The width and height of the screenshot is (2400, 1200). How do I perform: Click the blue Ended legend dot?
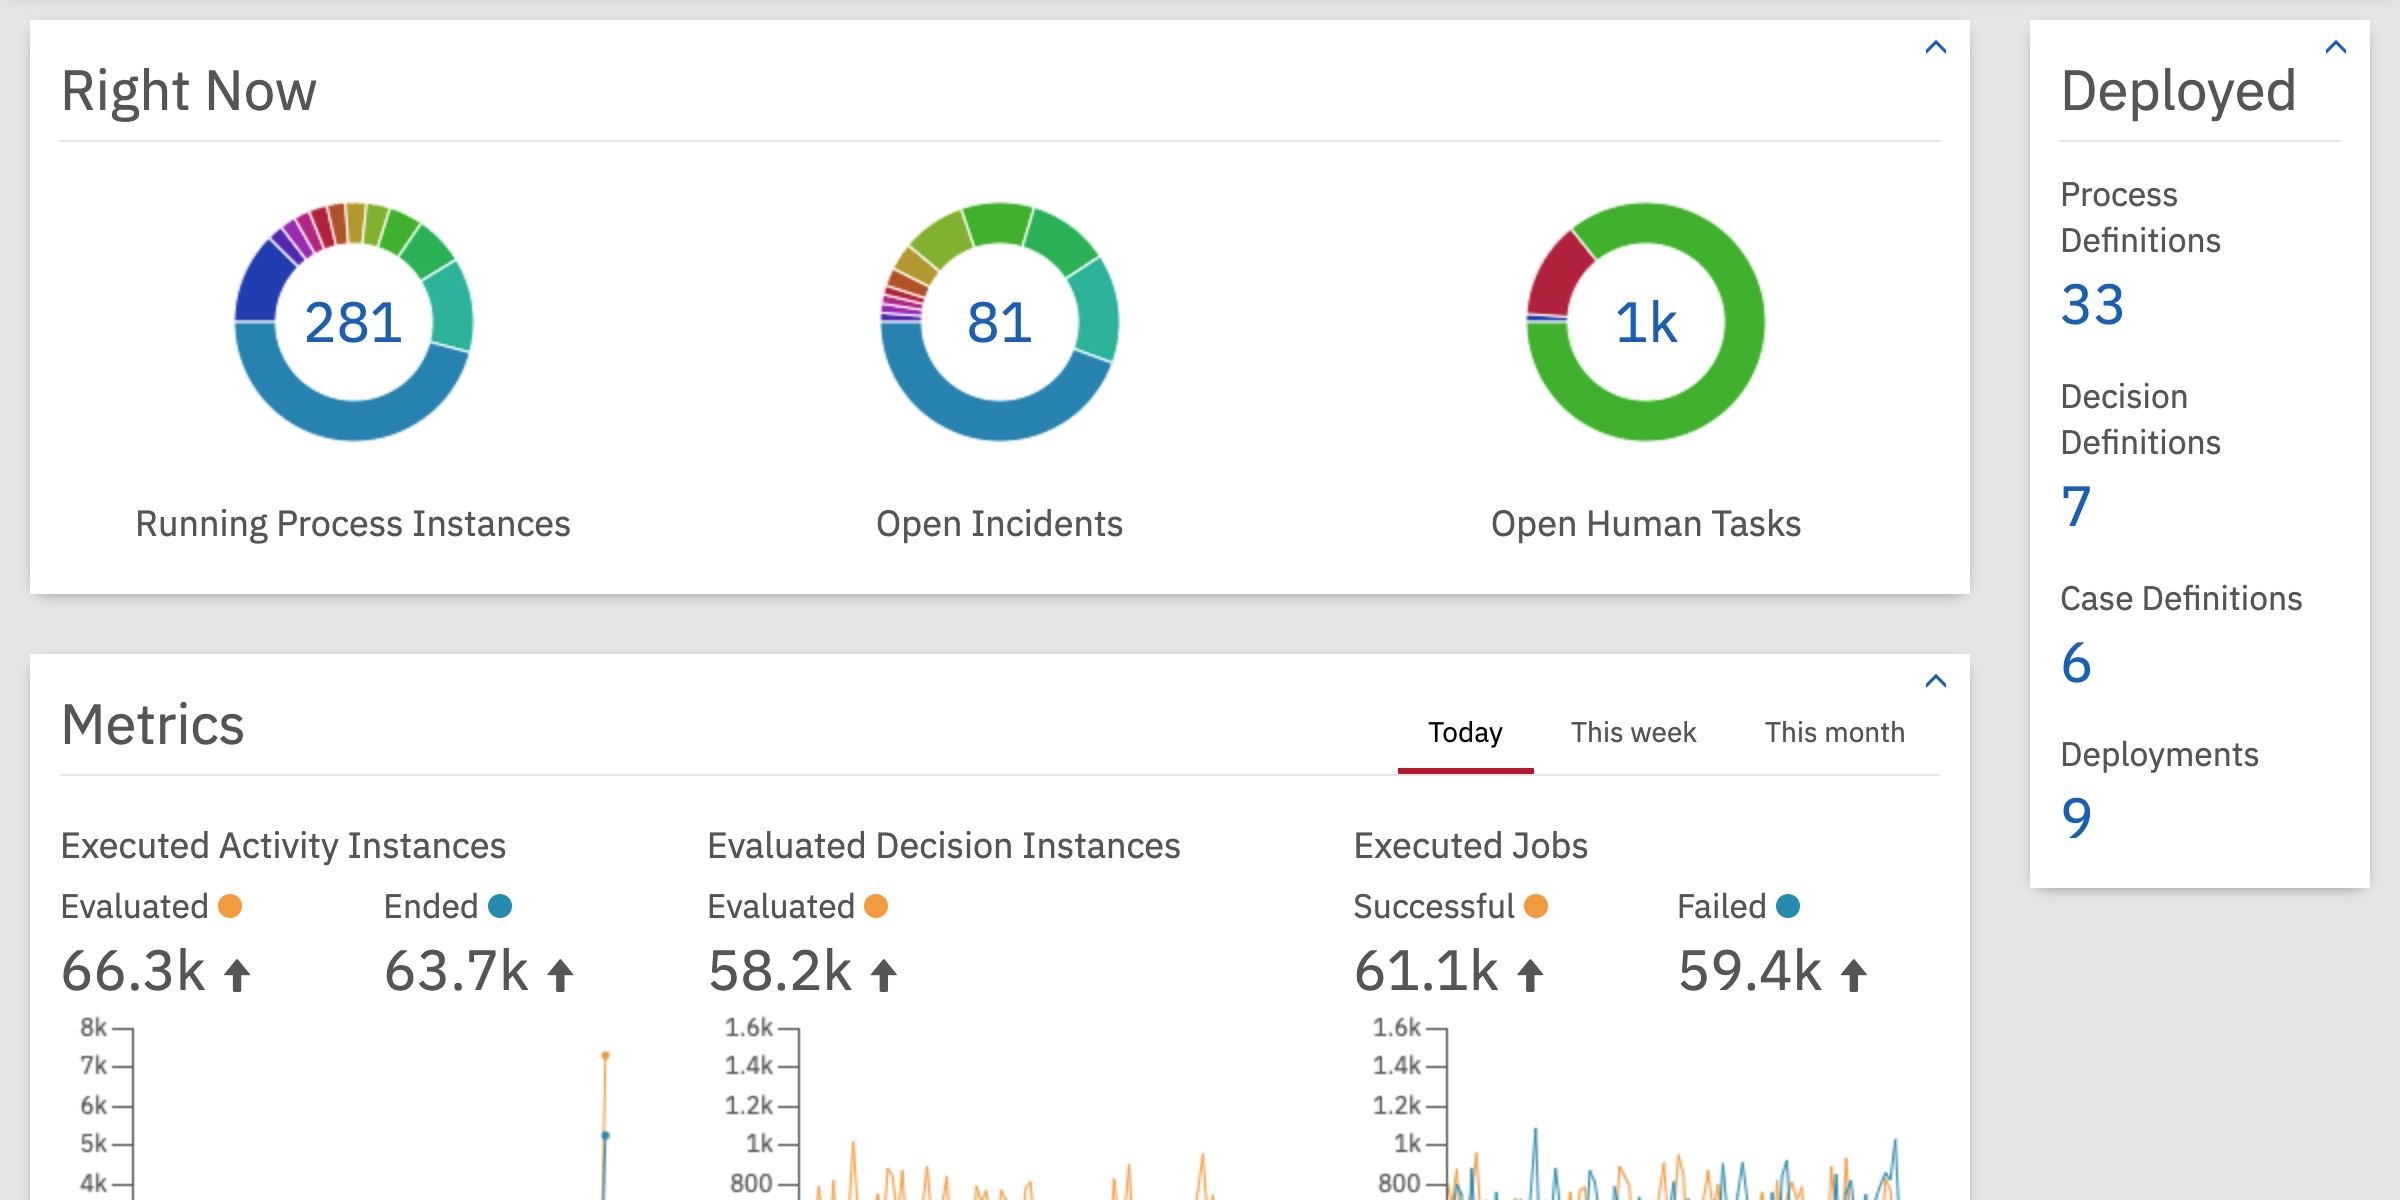[500, 906]
